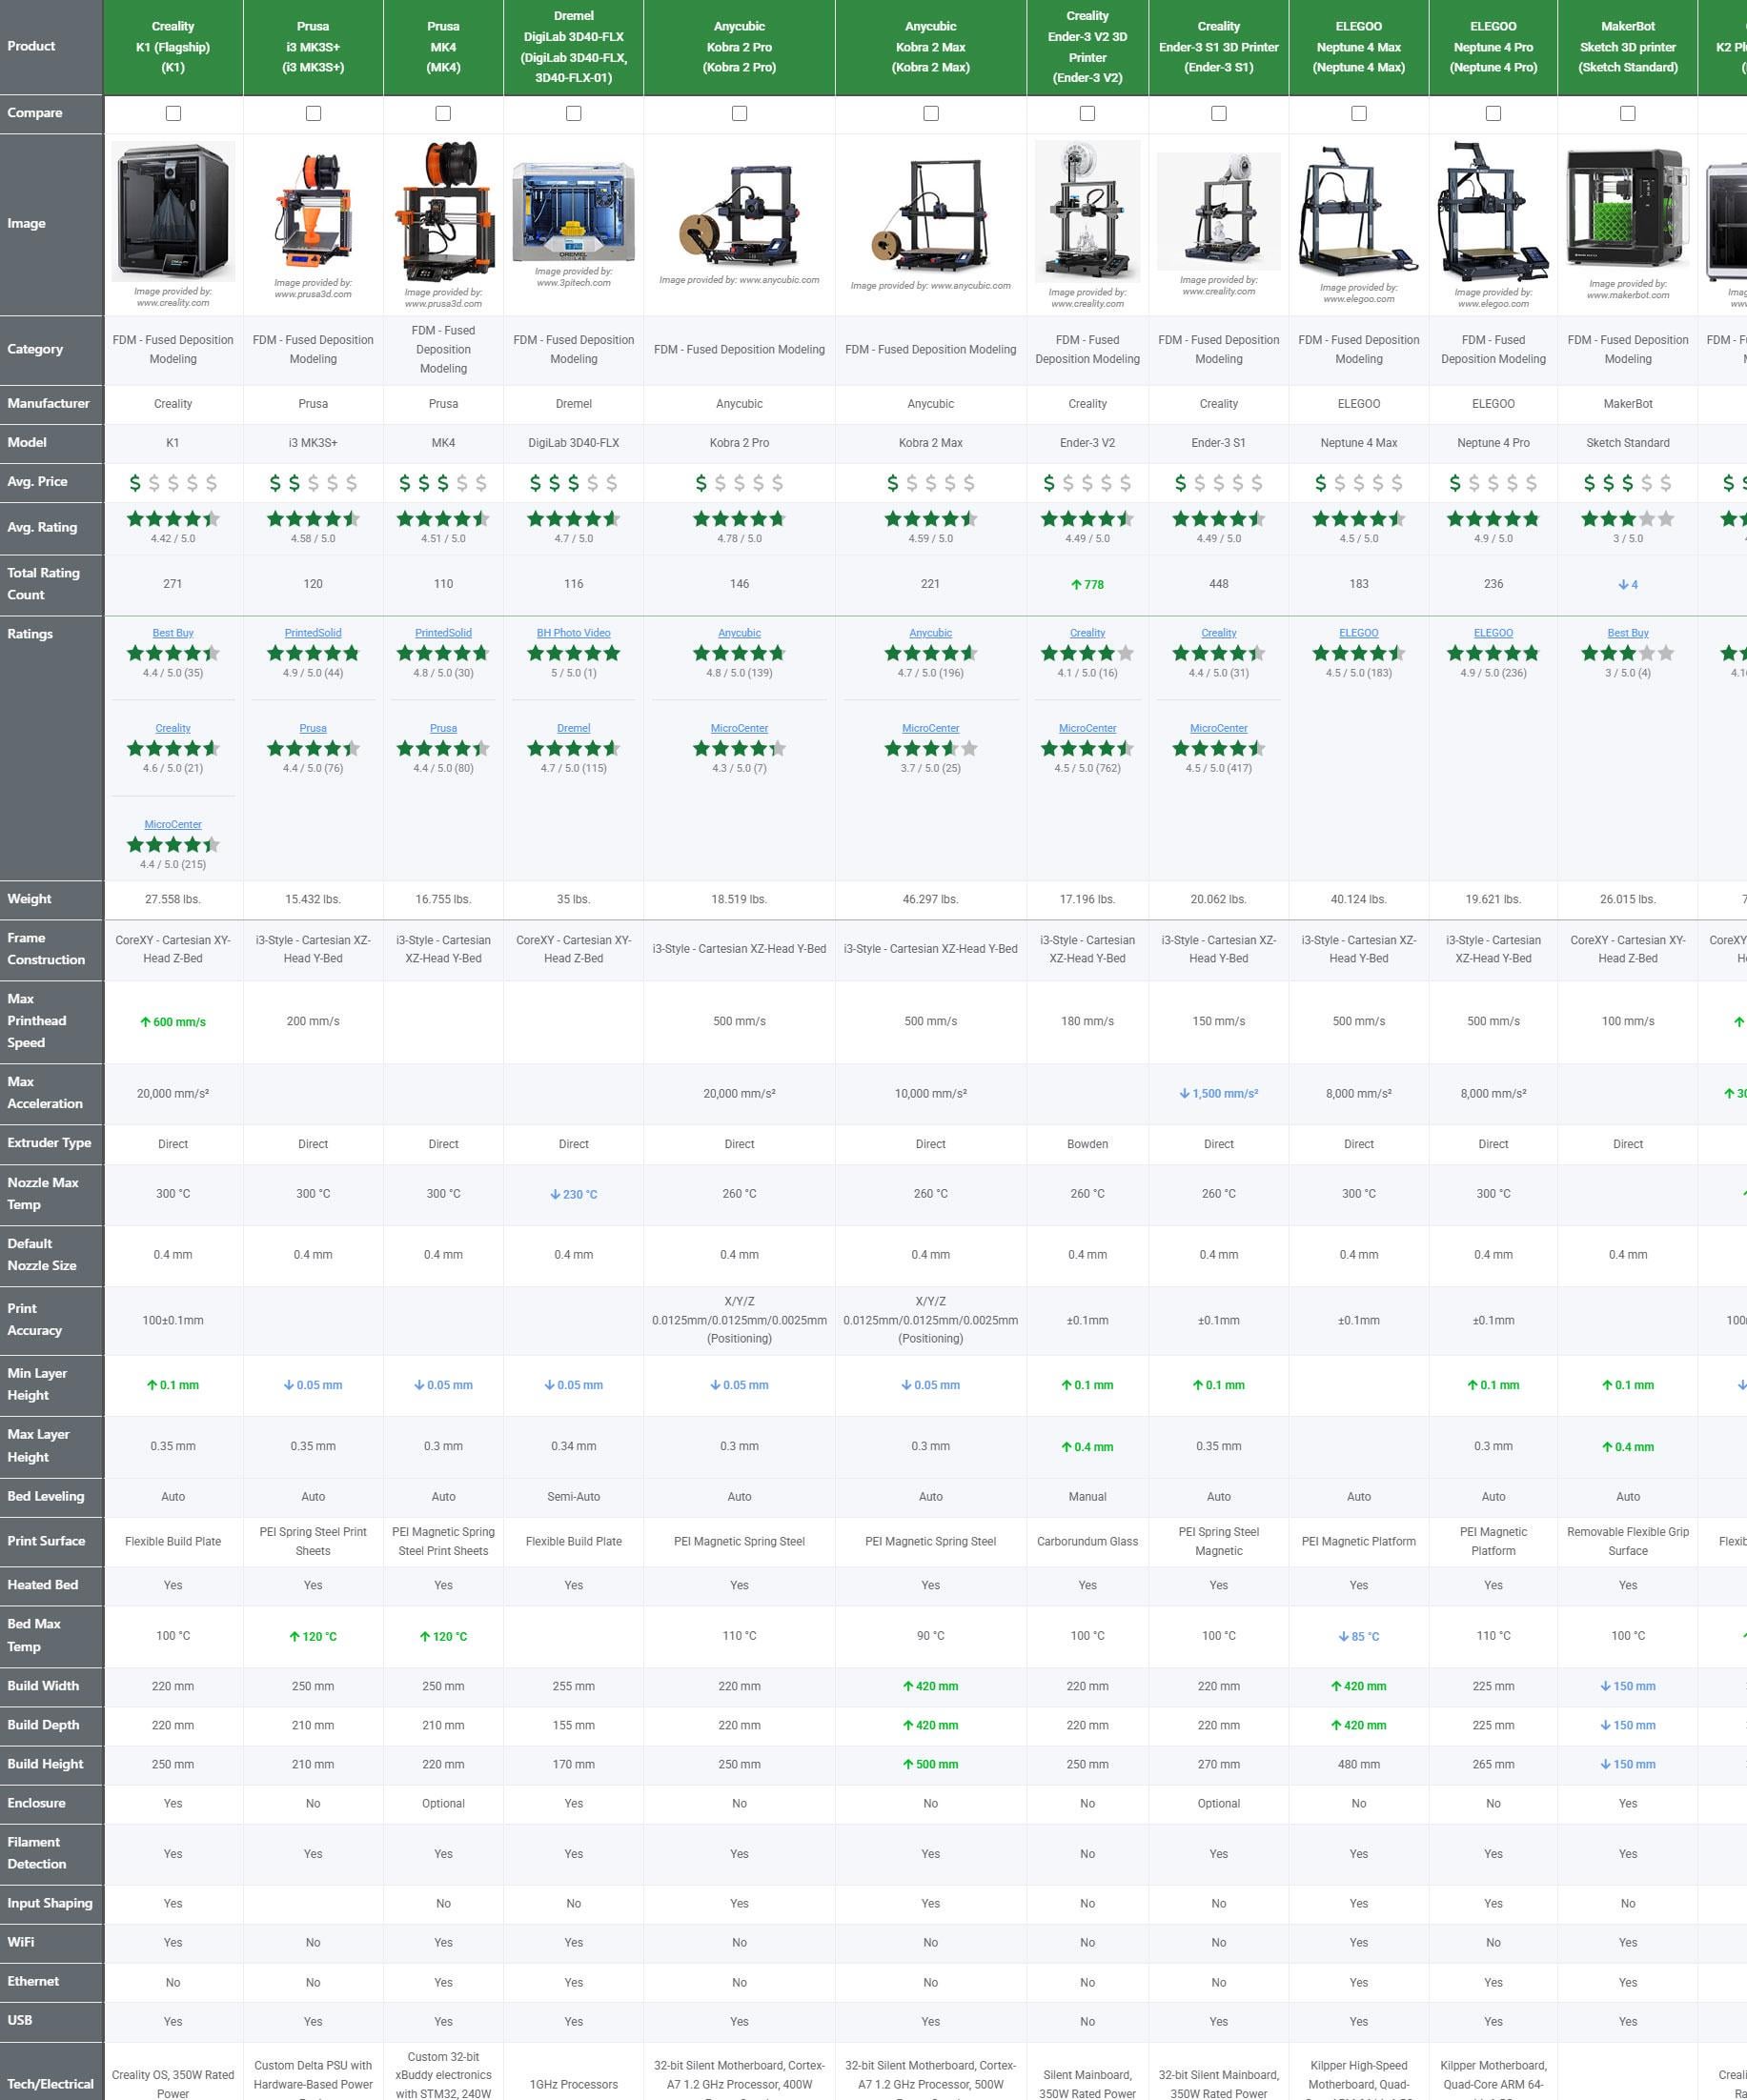Viewport: 1747px width, 2100px height.
Task: Enable compare for Anycubic Kobra 2 Max
Action: click(x=930, y=113)
